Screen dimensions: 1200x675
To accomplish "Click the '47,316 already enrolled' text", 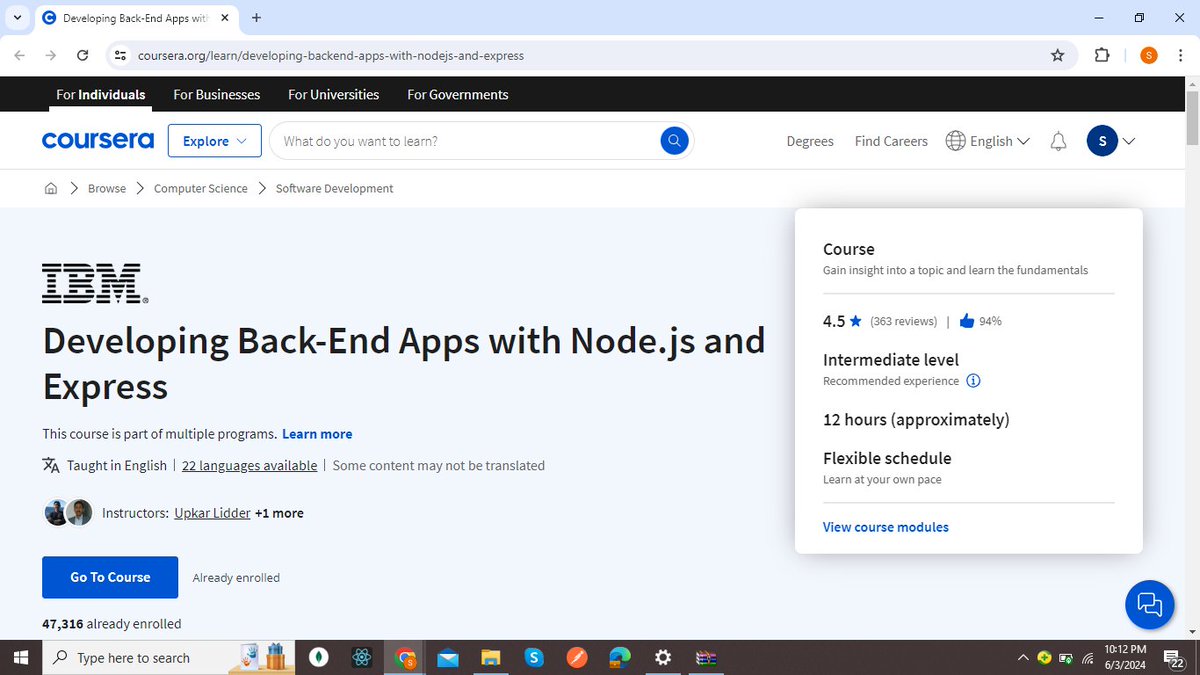I will point(112,623).
